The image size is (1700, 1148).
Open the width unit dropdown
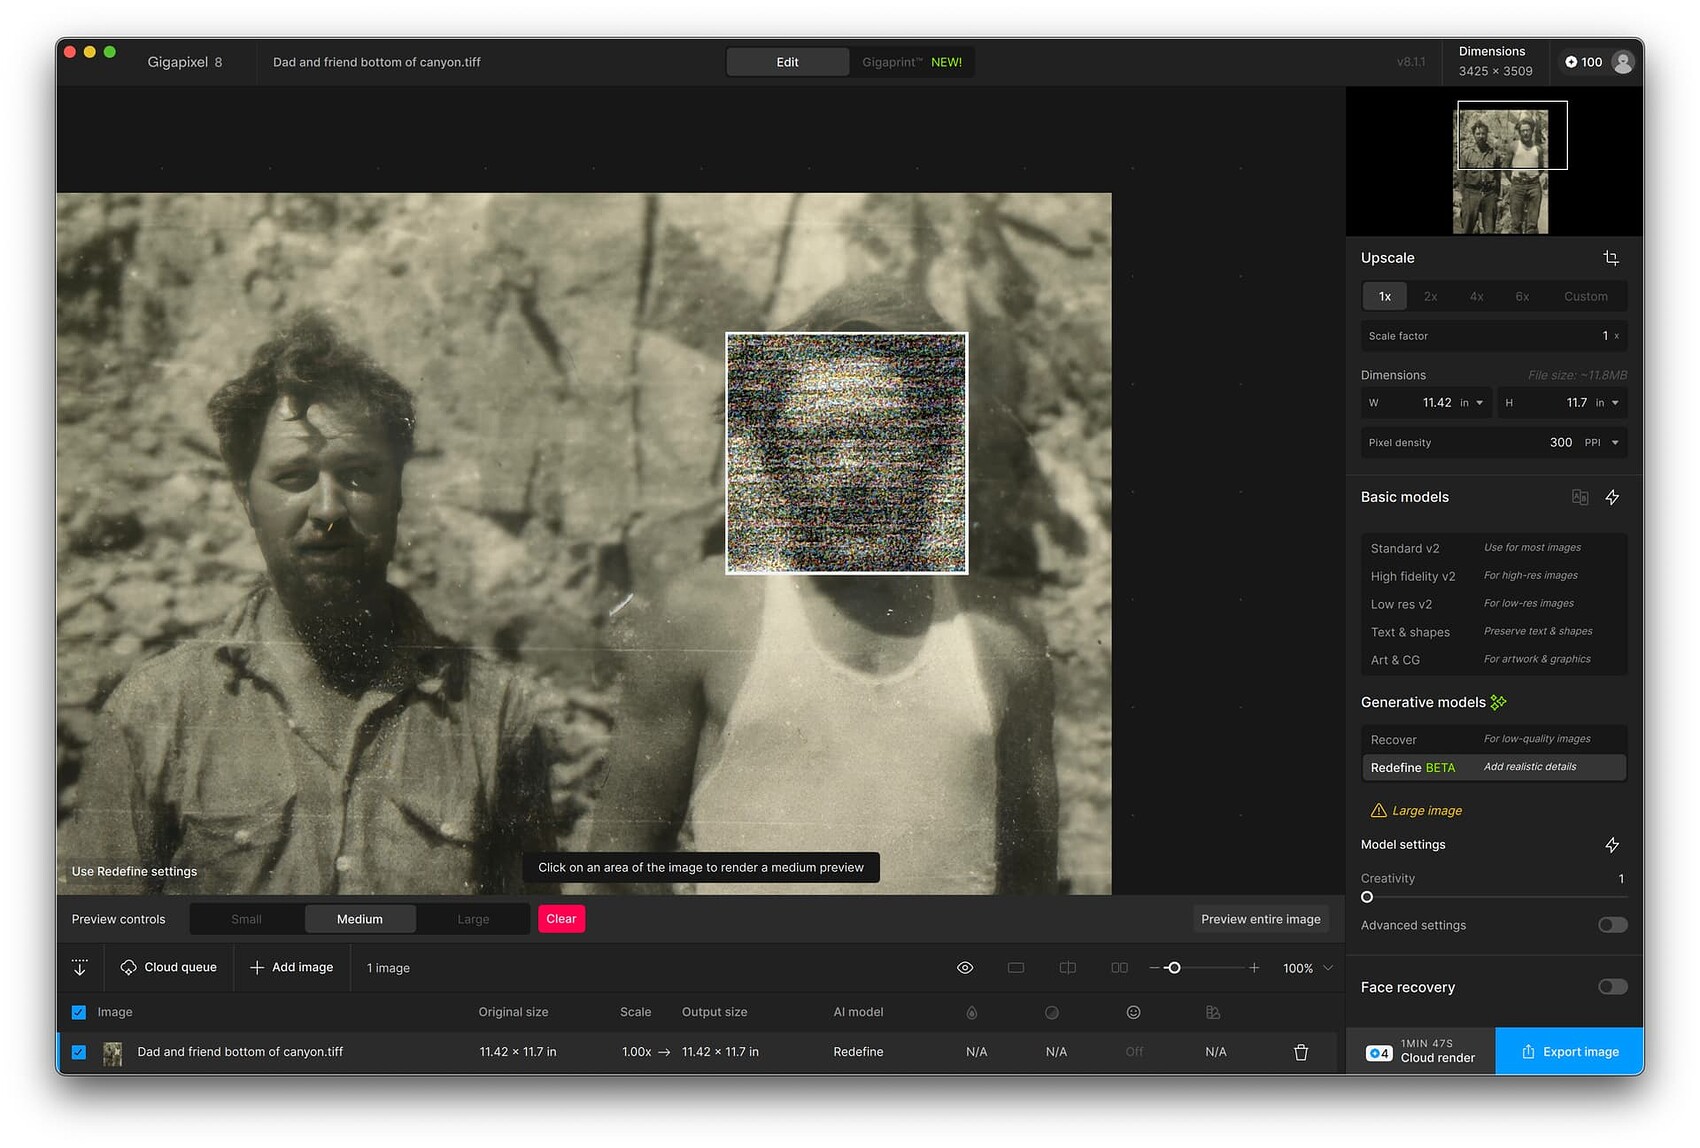coord(1470,402)
